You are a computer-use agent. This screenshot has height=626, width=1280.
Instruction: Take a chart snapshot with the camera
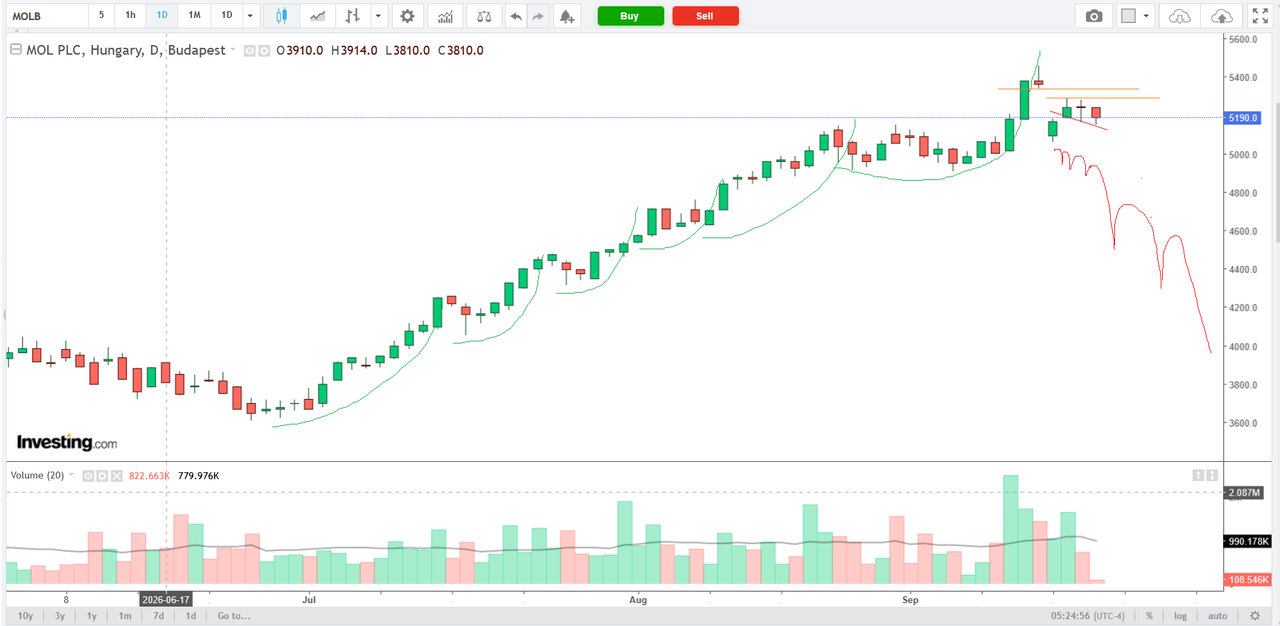[x=1094, y=16]
